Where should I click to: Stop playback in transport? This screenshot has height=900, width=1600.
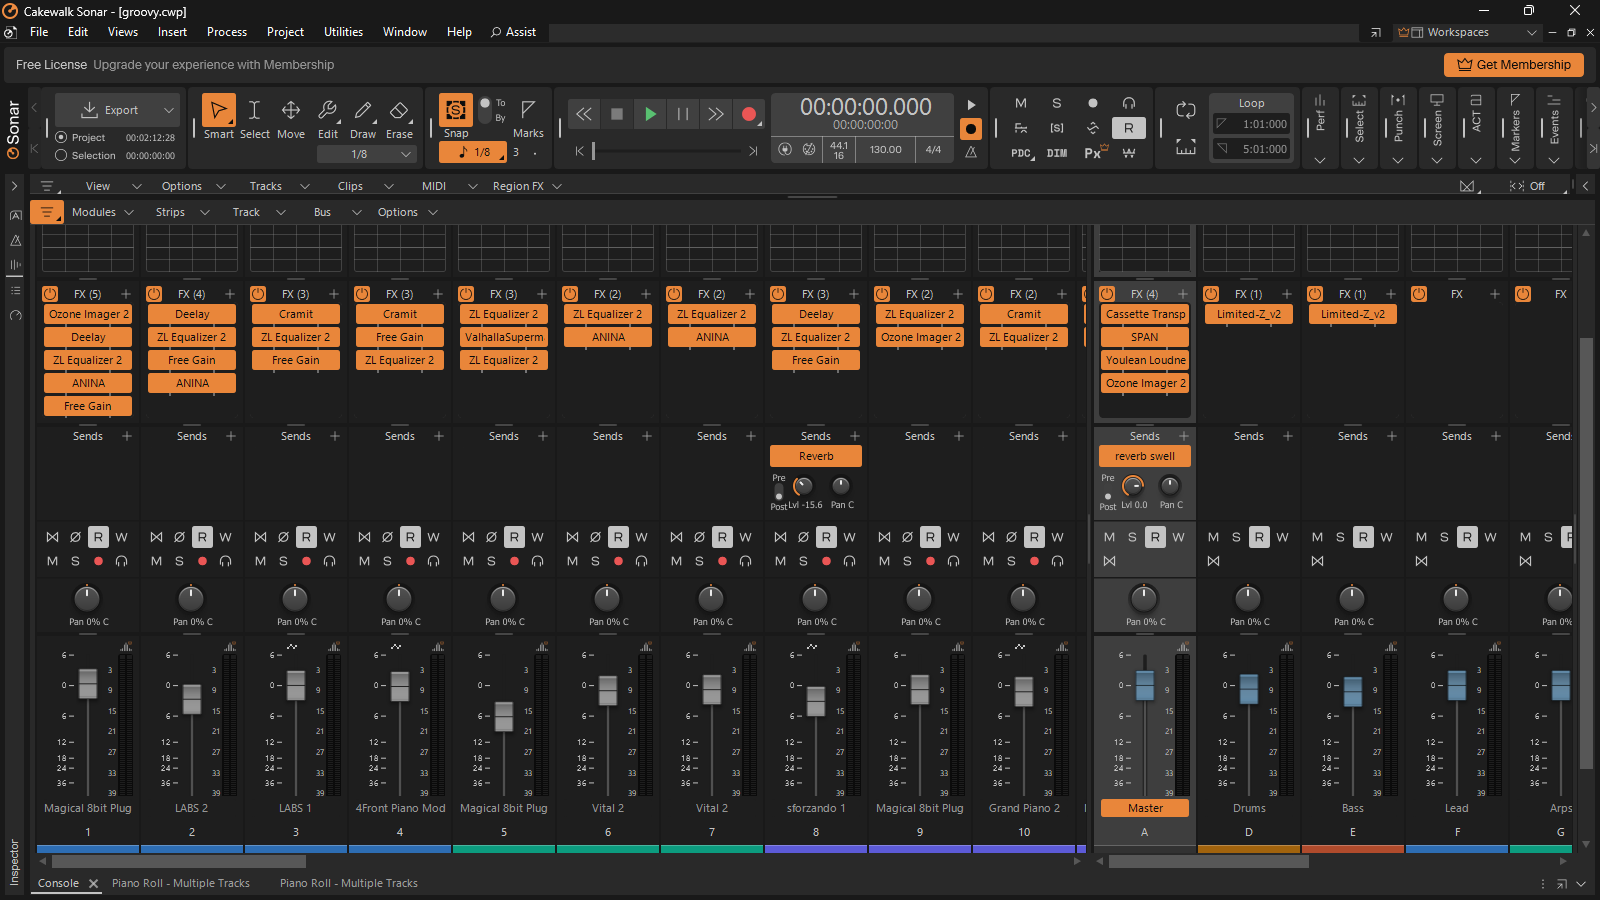[617, 114]
